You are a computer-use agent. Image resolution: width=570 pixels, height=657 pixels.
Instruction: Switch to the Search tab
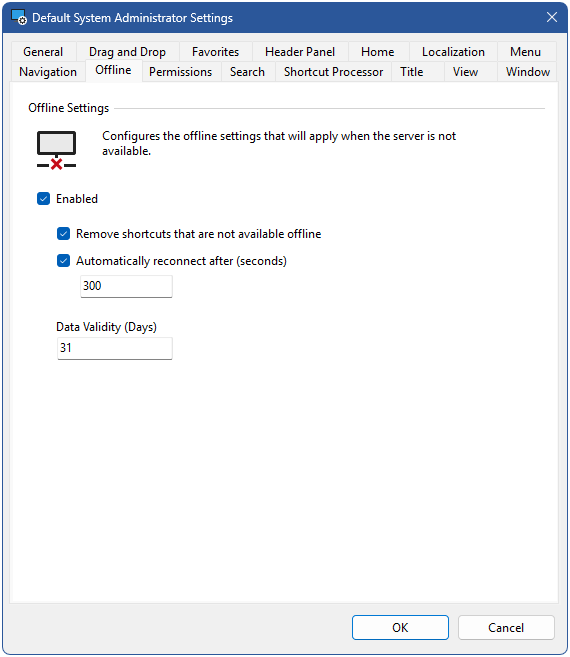[247, 72]
